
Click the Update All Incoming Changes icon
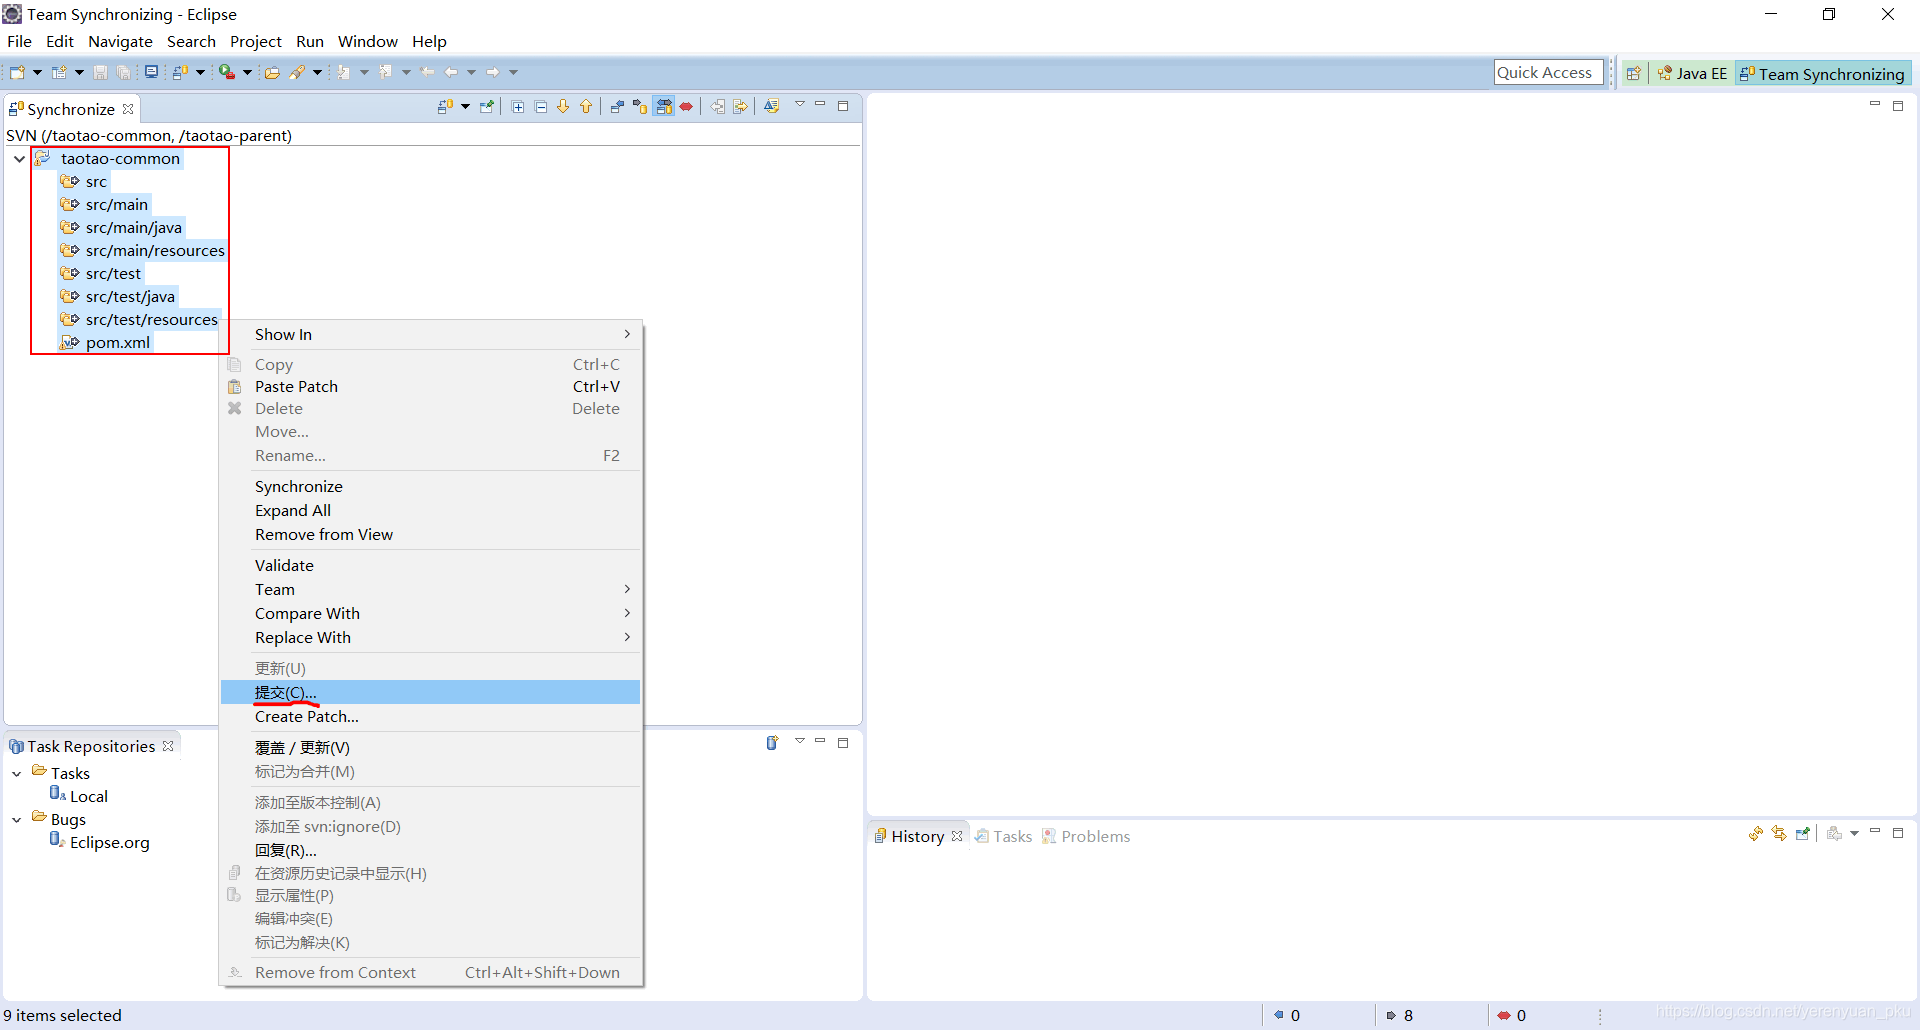pos(718,106)
